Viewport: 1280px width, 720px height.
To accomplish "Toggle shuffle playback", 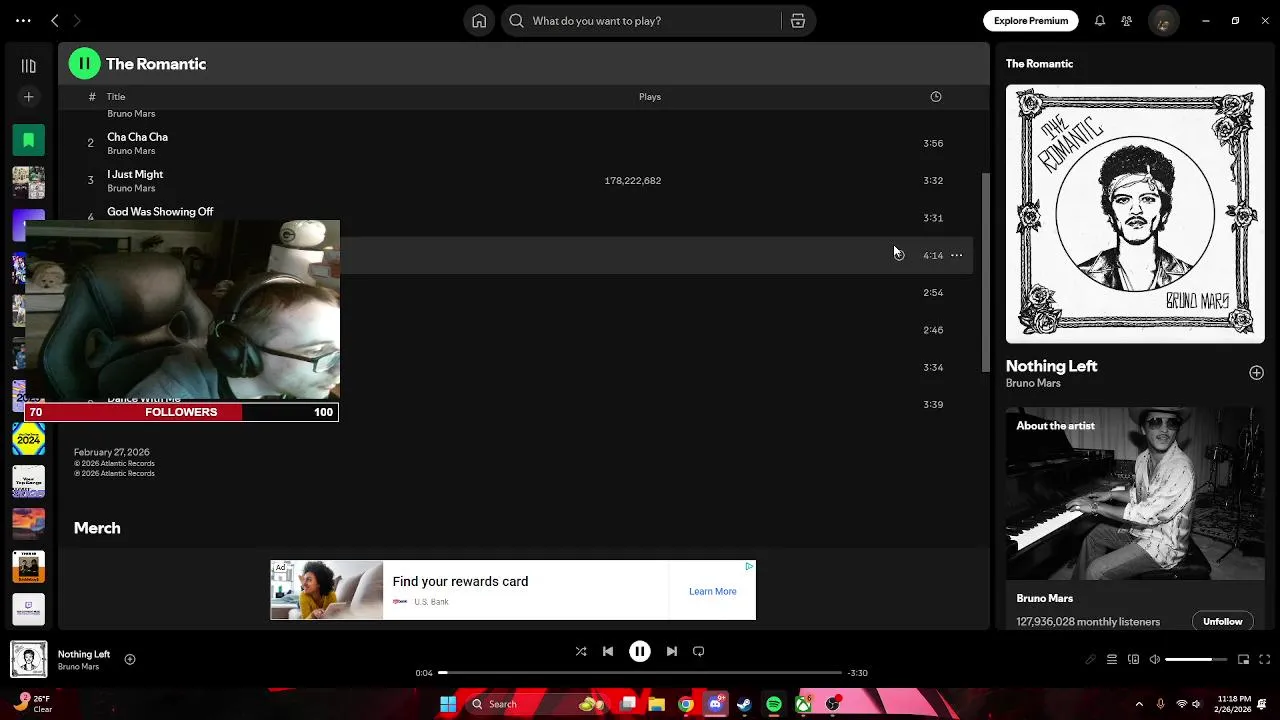I will (x=581, y=651).
